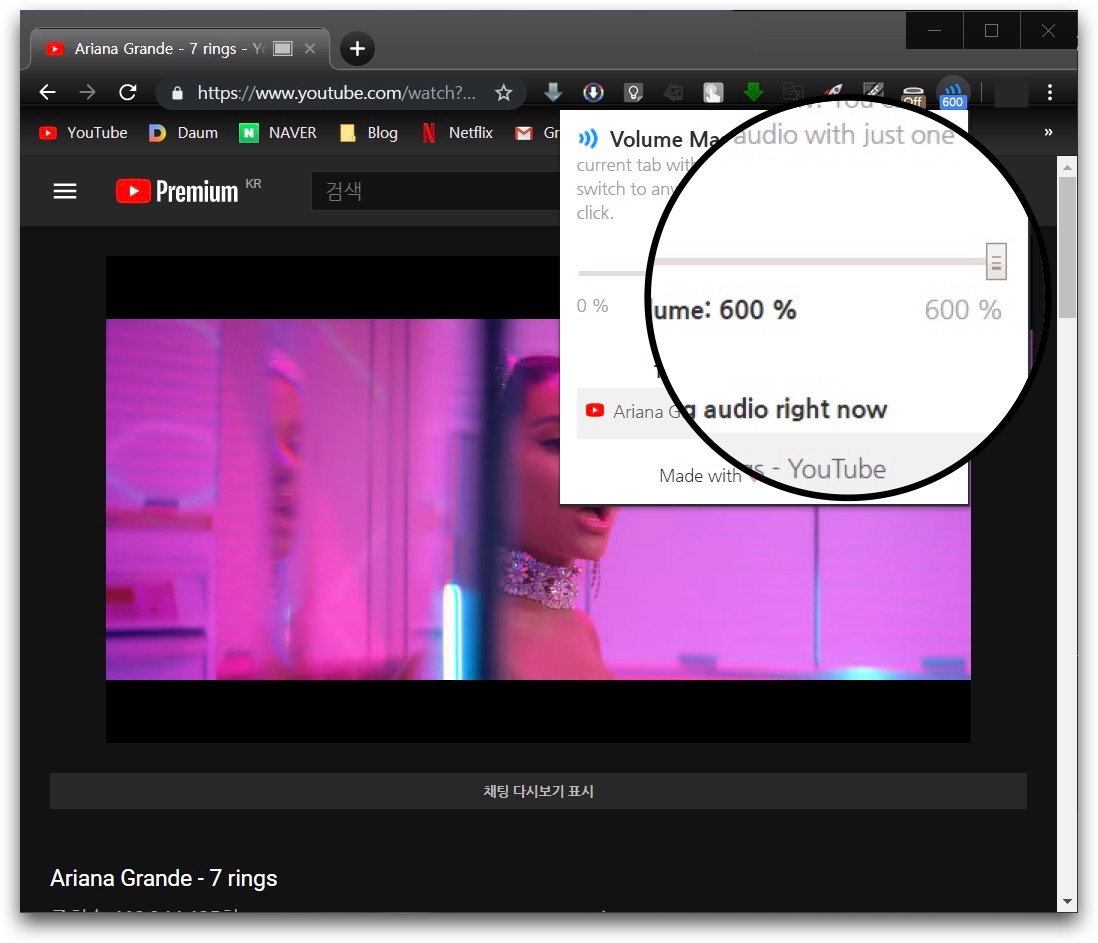The height and width of the screenshot is (943, 1098).
Task: Open the Gmail bookmark icon
Action: pos(524,133)
